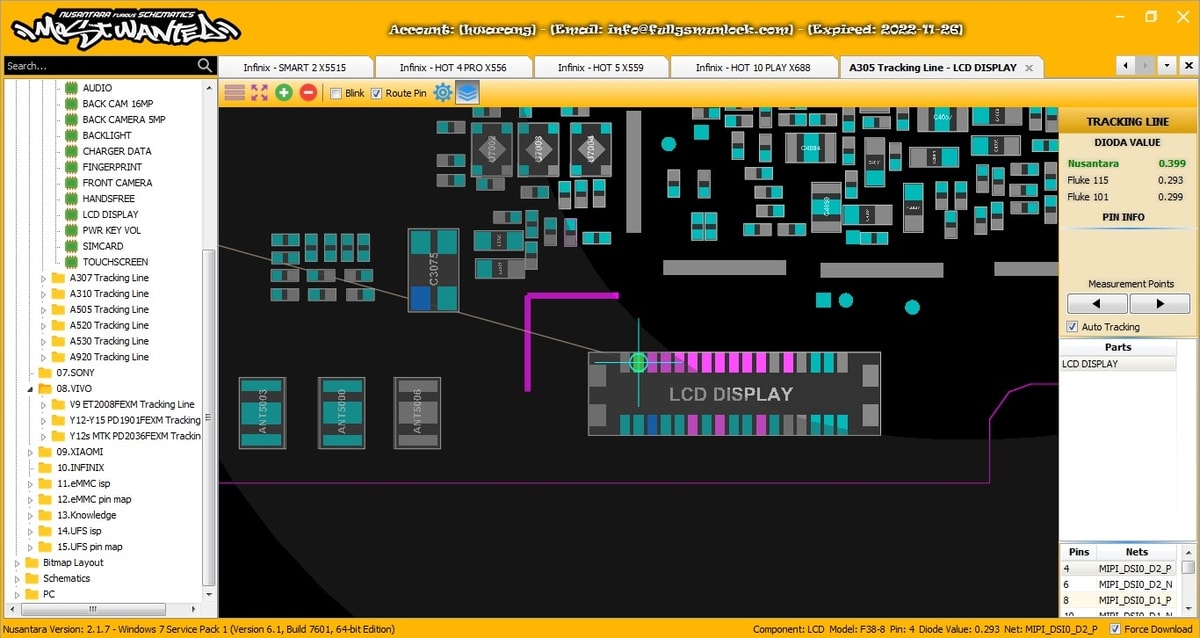Switch to Infinix - SMART 2 X5515 tab
Image resolution: width=1200 pixels, height=638 pixels.
point(295,67)
